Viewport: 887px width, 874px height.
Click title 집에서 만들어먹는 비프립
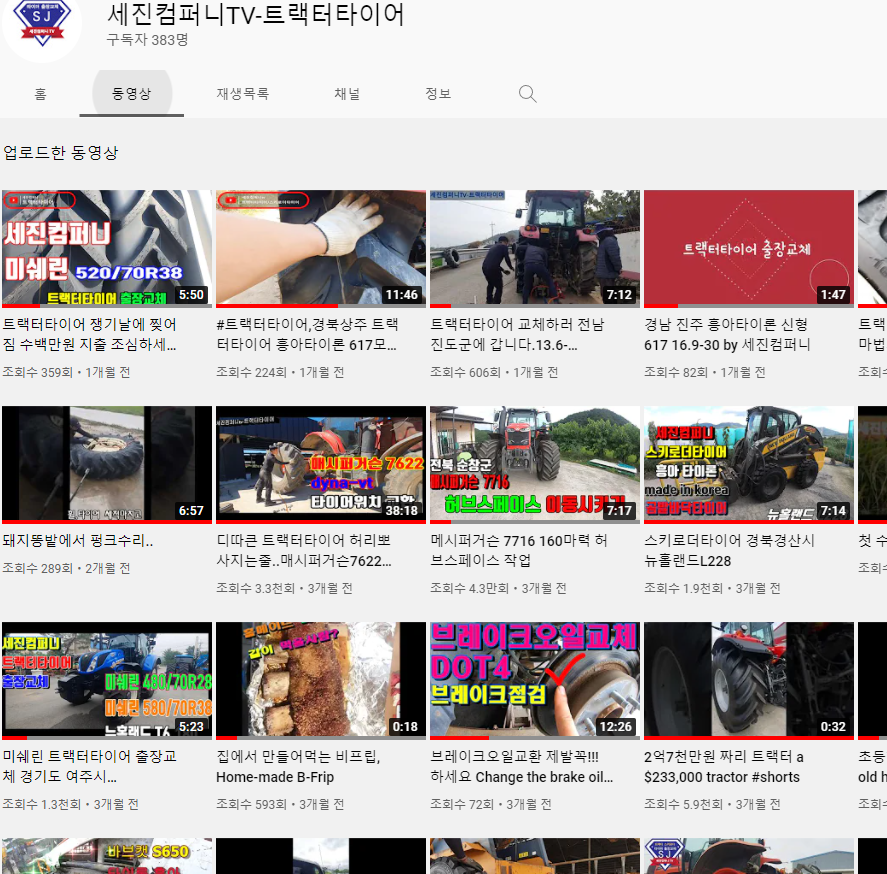click(298, 767)
